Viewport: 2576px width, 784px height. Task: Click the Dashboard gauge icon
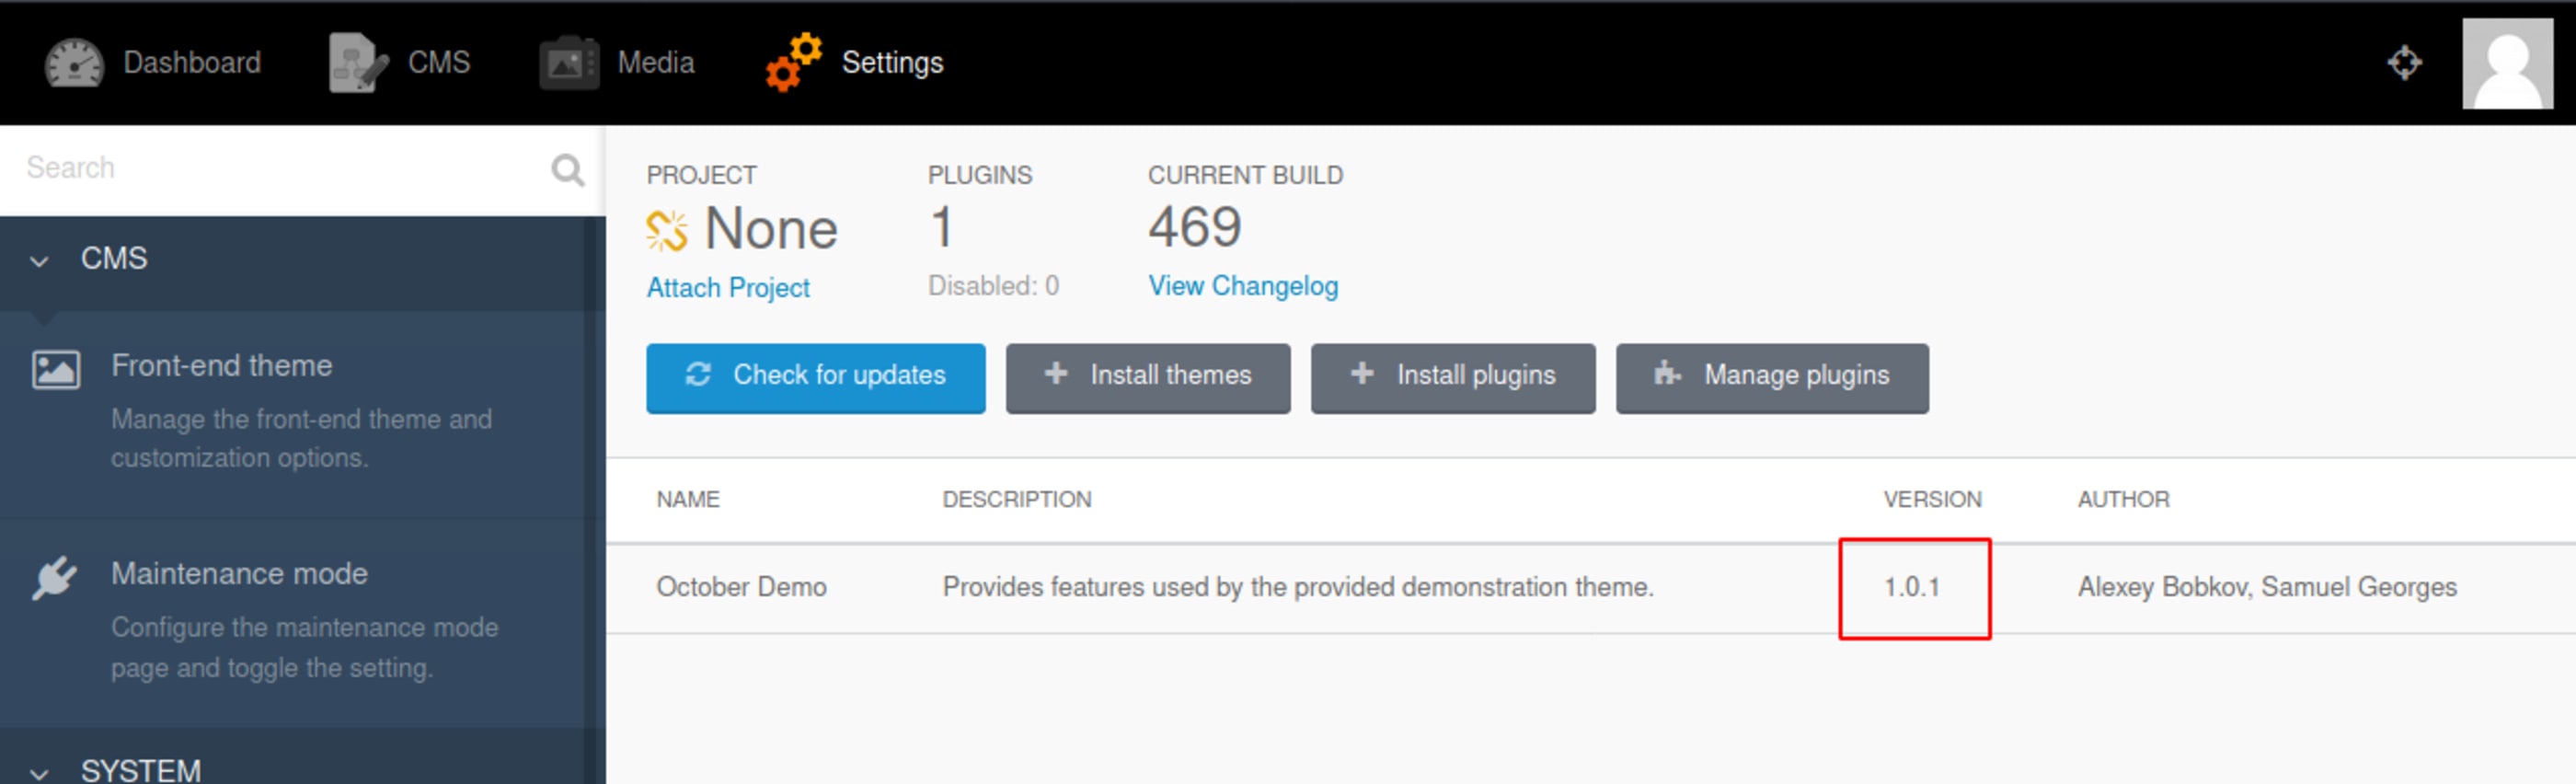(x=74, y=64)
